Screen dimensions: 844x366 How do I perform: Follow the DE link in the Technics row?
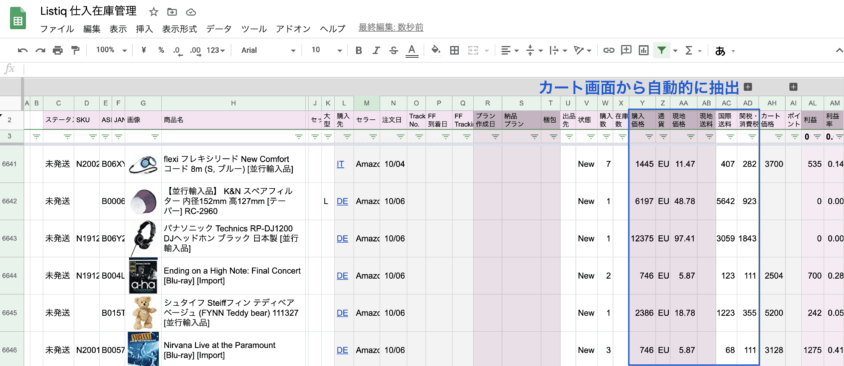(342, 238)
